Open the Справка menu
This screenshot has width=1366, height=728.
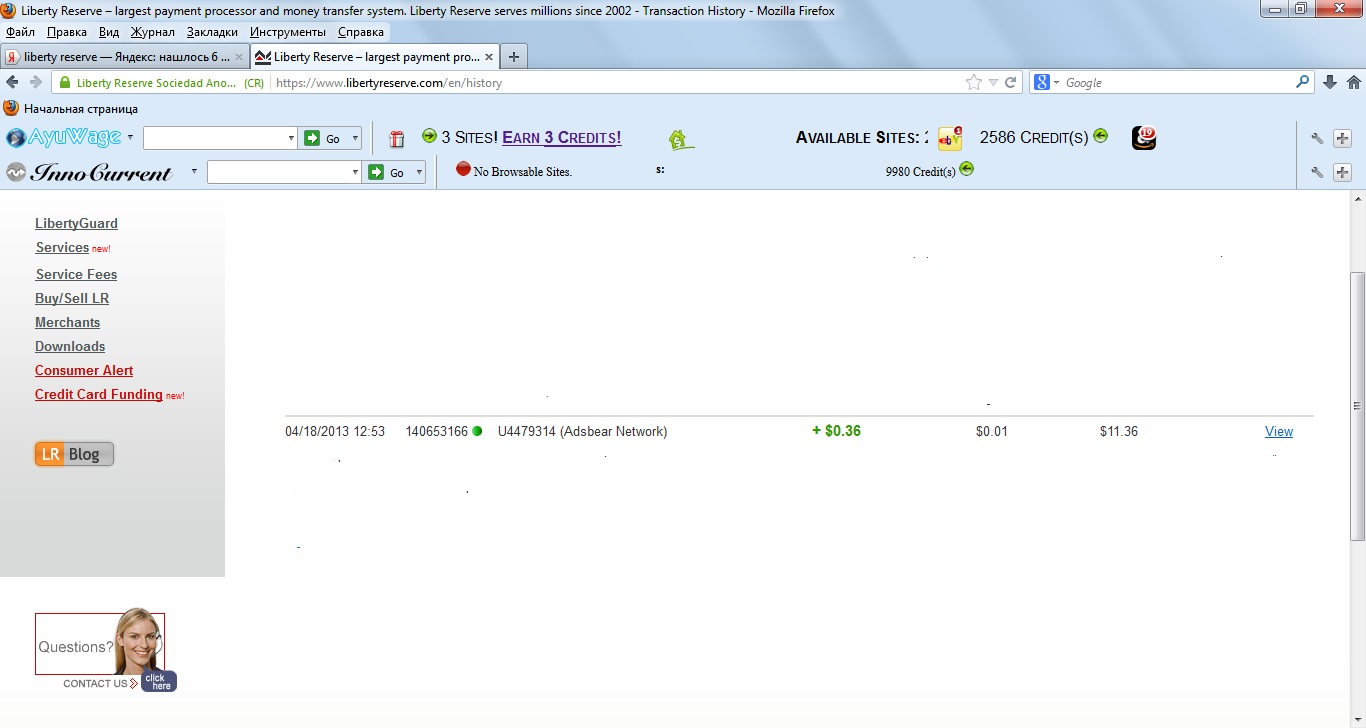coord(360,32)
